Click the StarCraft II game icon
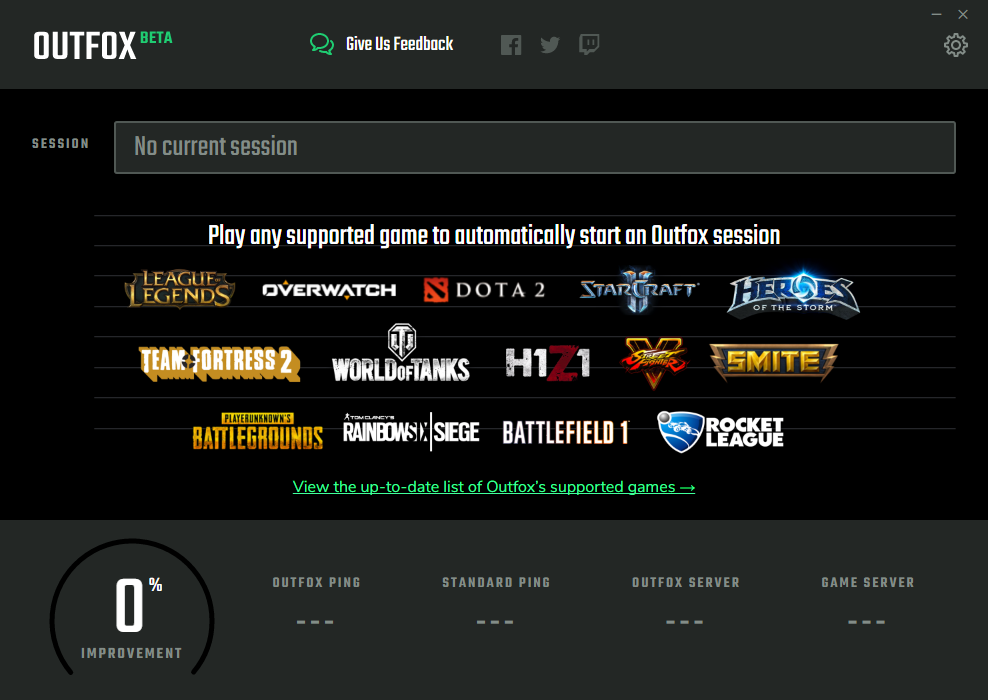The width and height of the screenshot is (988, 700). click(637, 289)
